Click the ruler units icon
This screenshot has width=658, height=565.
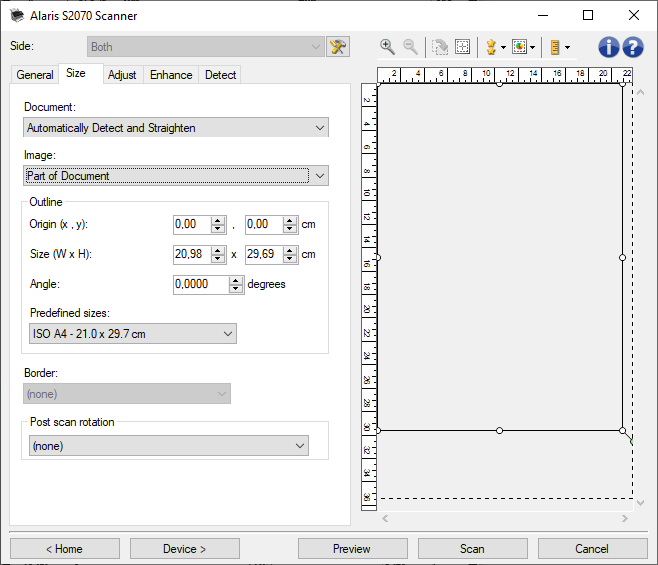pos(556,47)
